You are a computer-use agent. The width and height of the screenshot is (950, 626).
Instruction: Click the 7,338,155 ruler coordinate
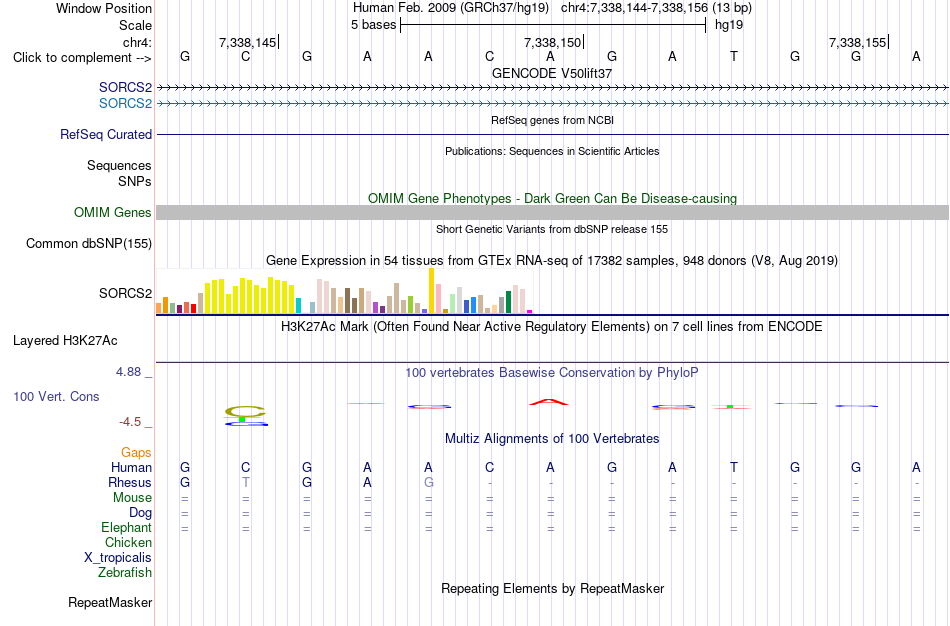click(x=857, y=42)
